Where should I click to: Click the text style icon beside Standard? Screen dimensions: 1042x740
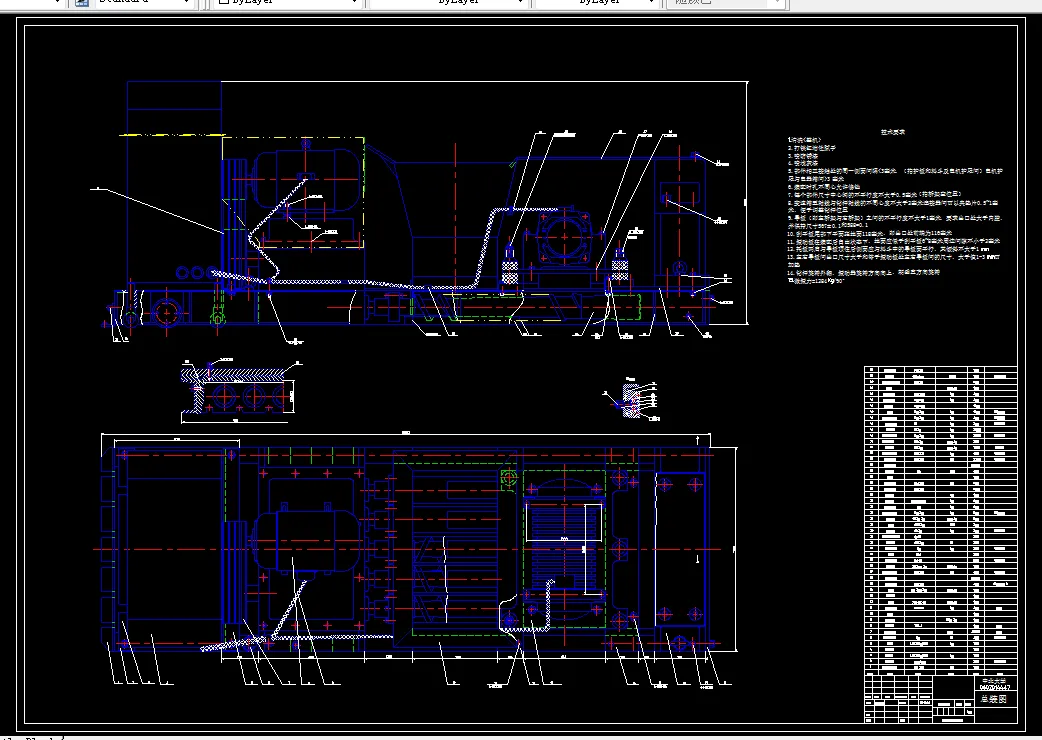pyautogui.click(x=81, y=3)
